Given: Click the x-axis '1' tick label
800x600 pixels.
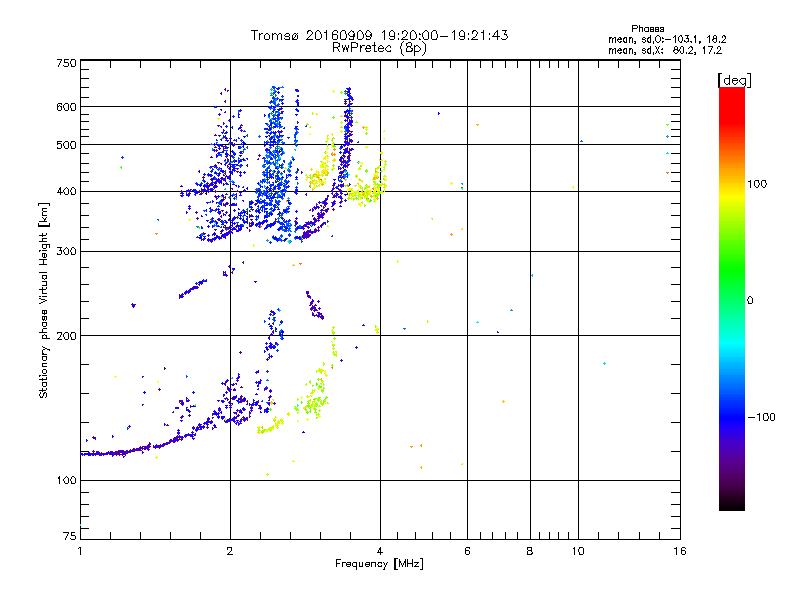Looking at the screenshot, I should coord(80,551).
